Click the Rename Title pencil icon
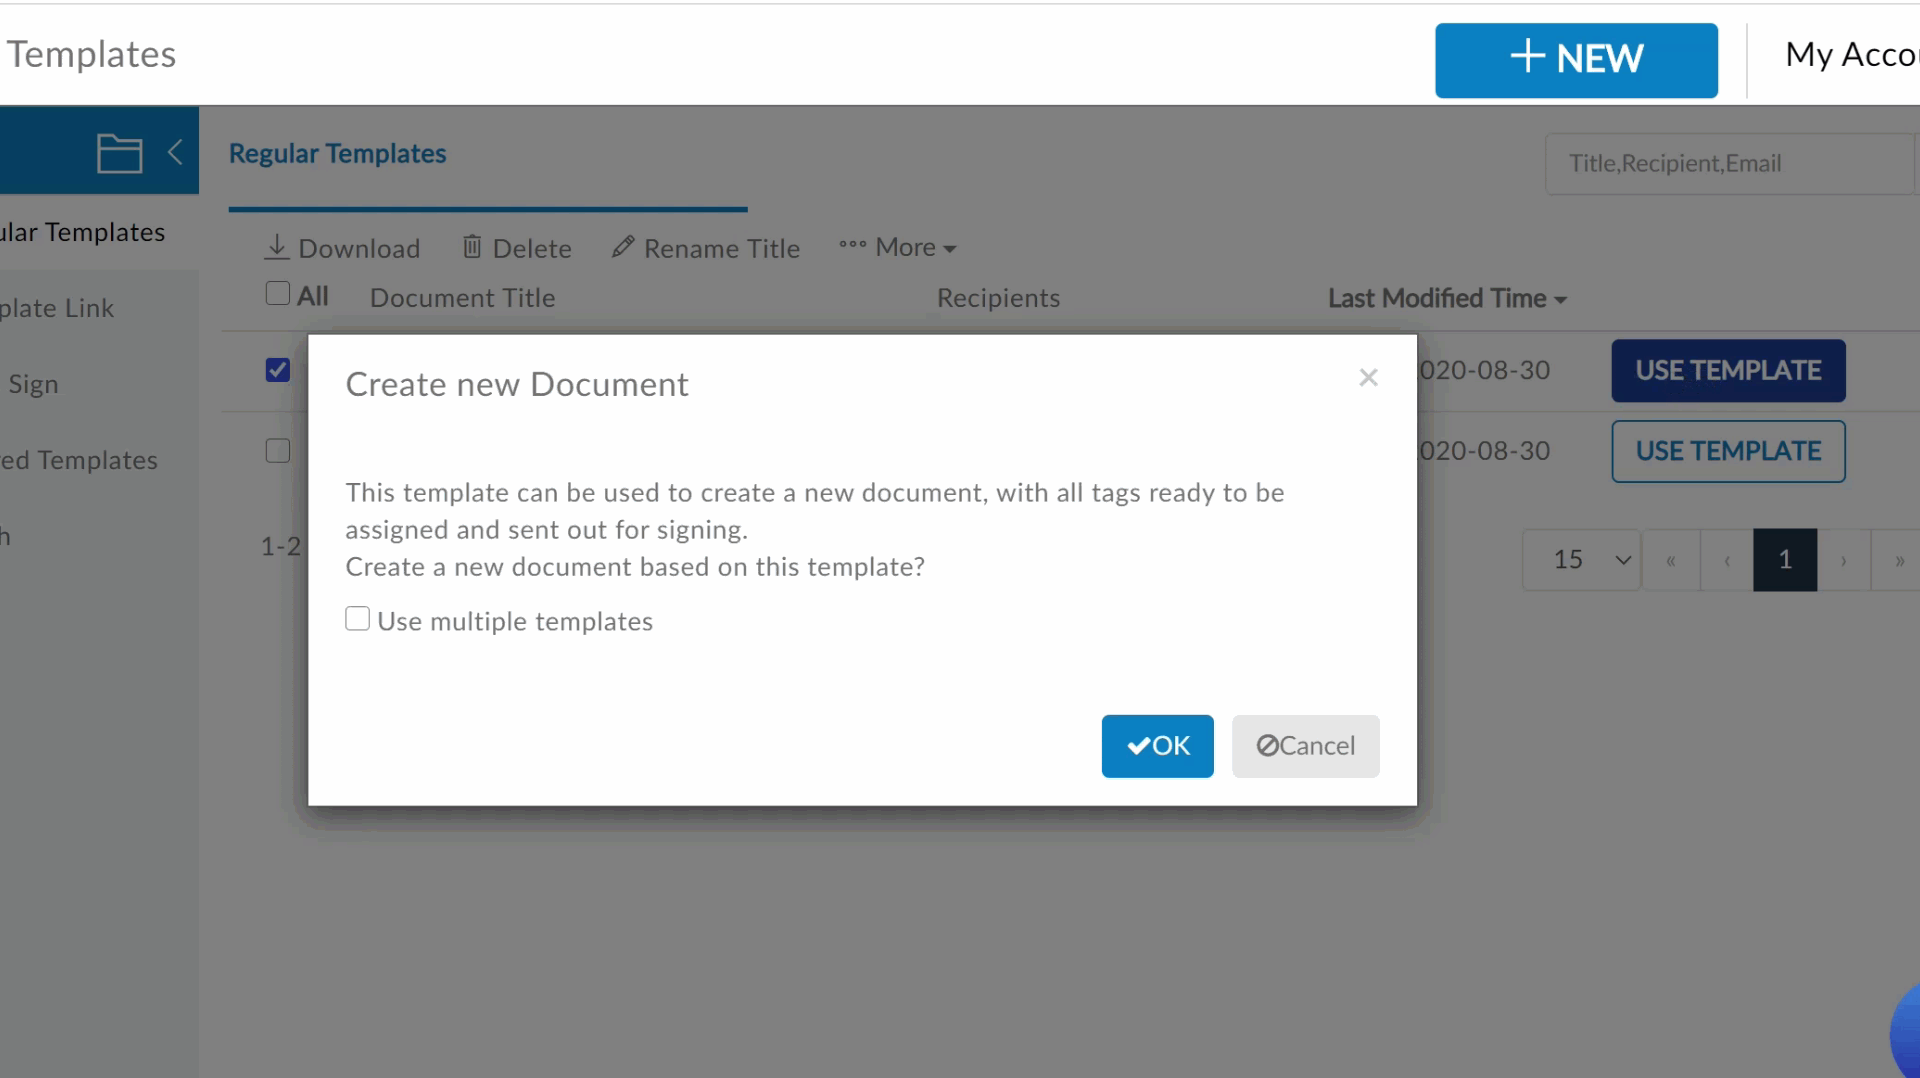 [x=623, y=247]
